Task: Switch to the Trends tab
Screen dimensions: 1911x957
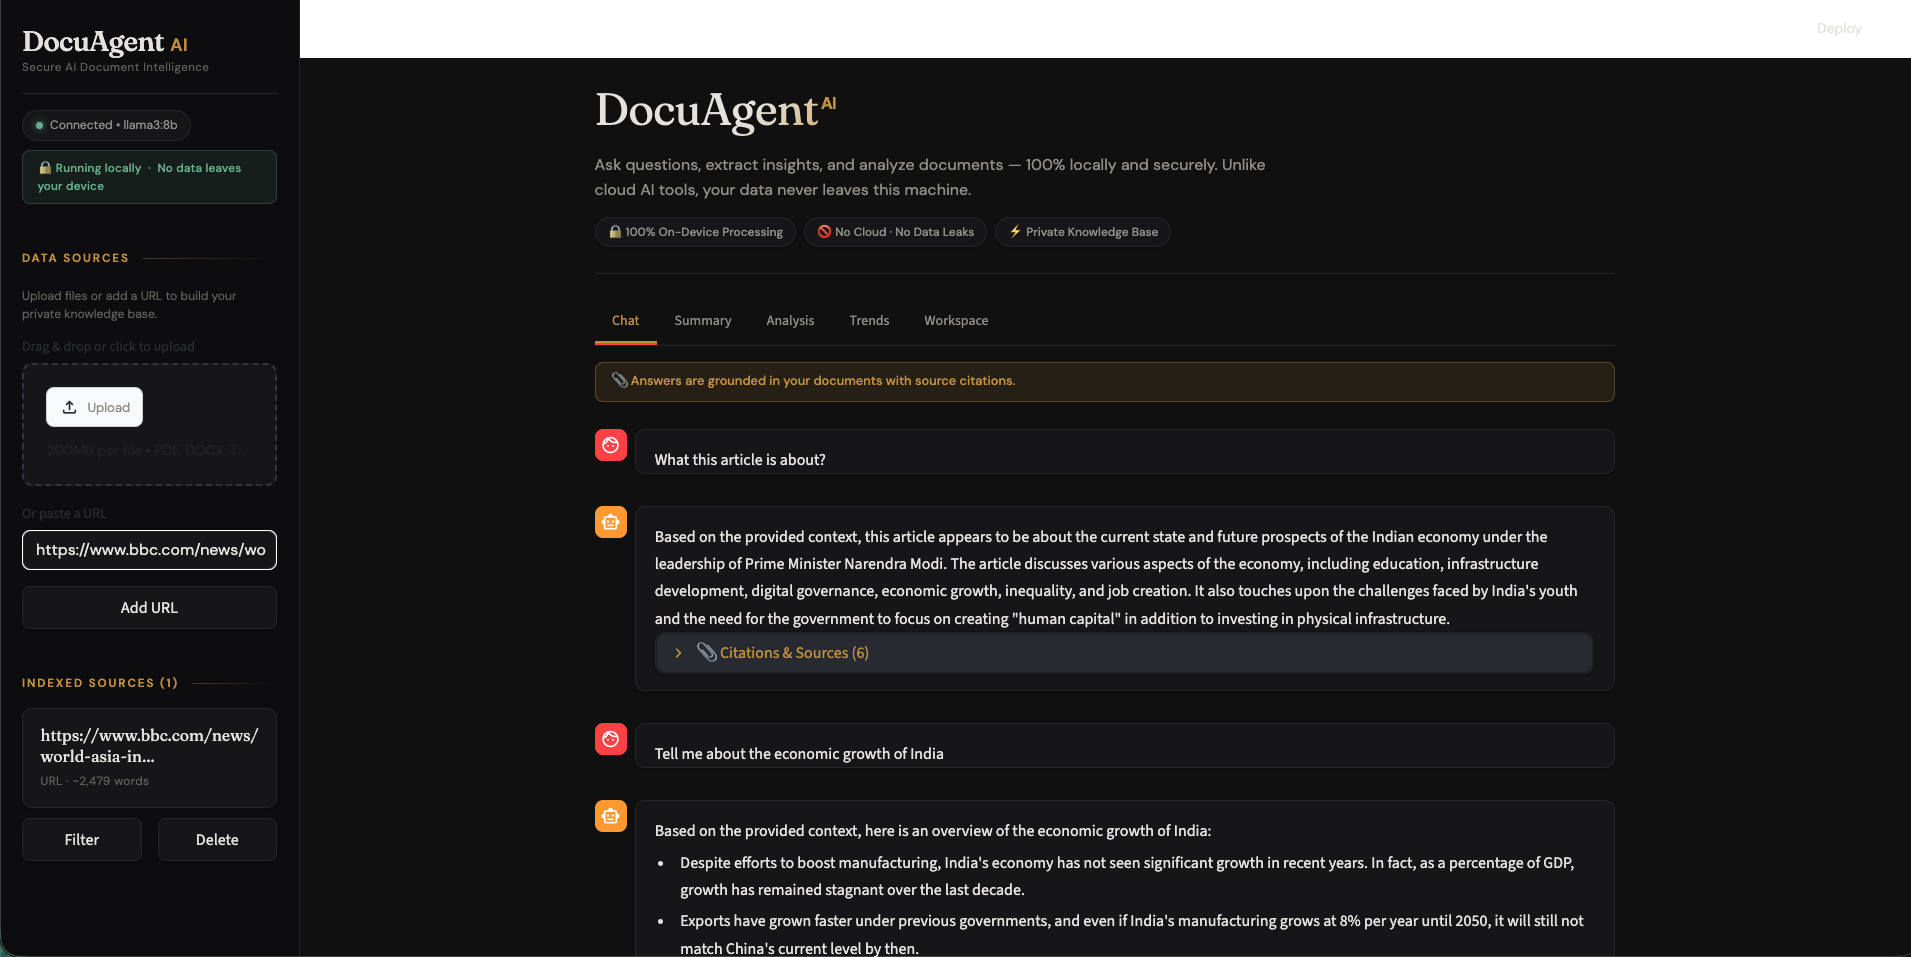Action: point(869,320)
